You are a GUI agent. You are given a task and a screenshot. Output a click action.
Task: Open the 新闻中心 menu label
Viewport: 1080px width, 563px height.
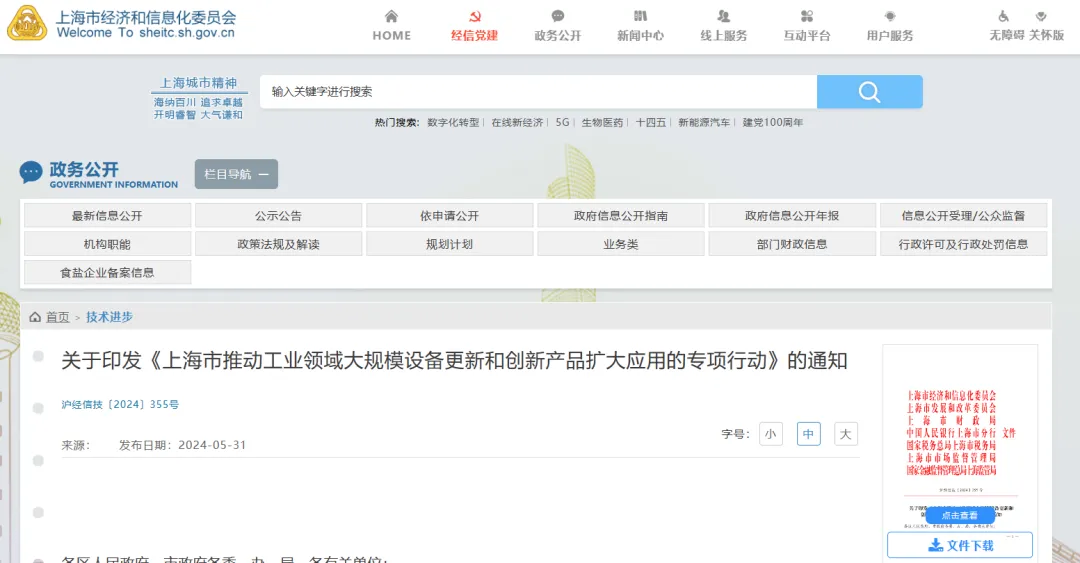(641, 35)
